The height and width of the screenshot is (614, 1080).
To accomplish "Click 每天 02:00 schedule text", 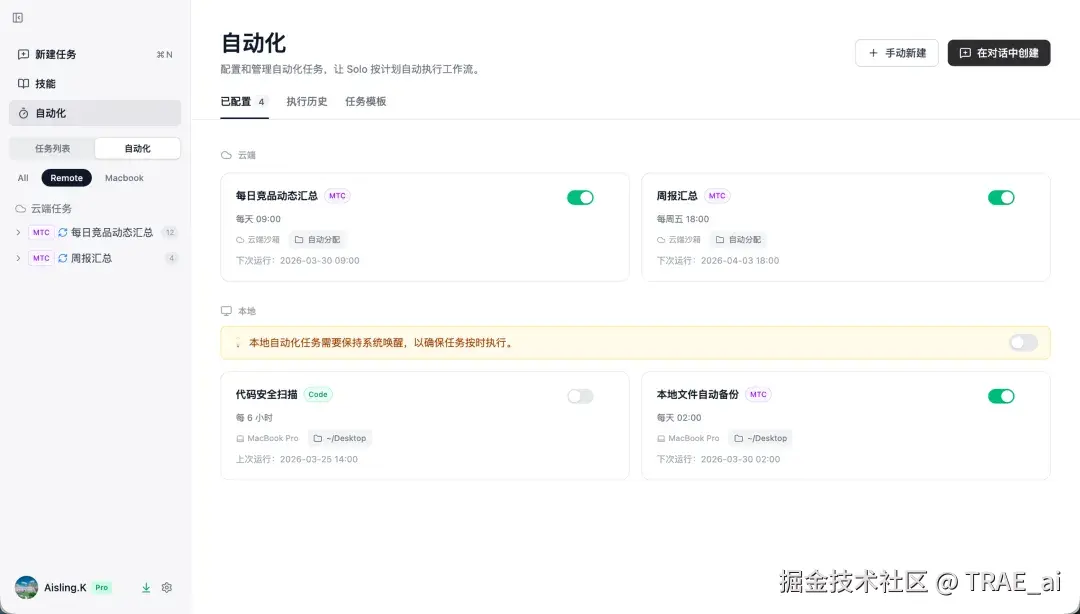I will (679, 418).
